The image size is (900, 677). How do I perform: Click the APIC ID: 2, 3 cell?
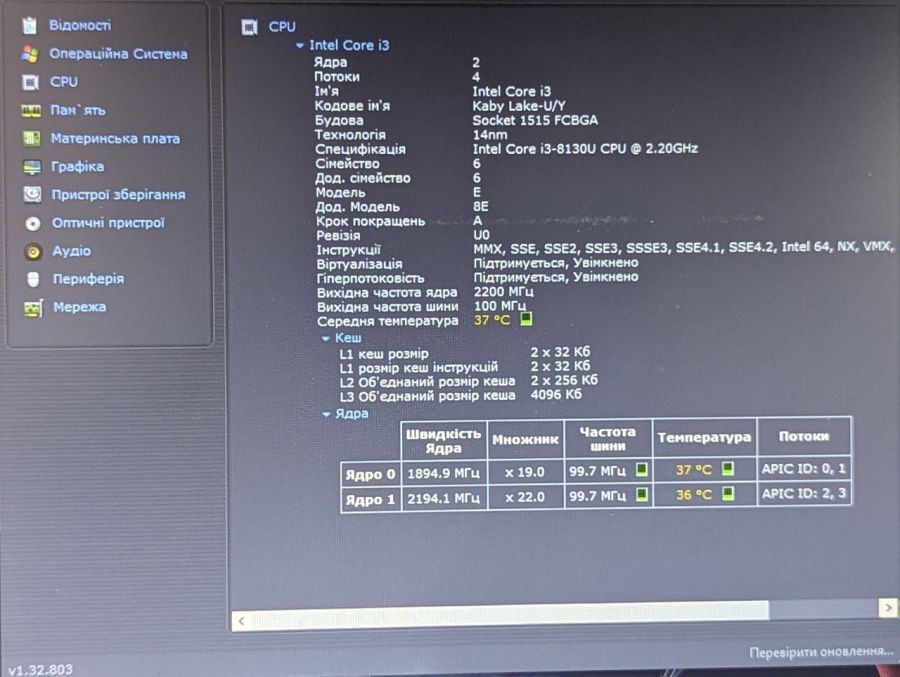804,493
